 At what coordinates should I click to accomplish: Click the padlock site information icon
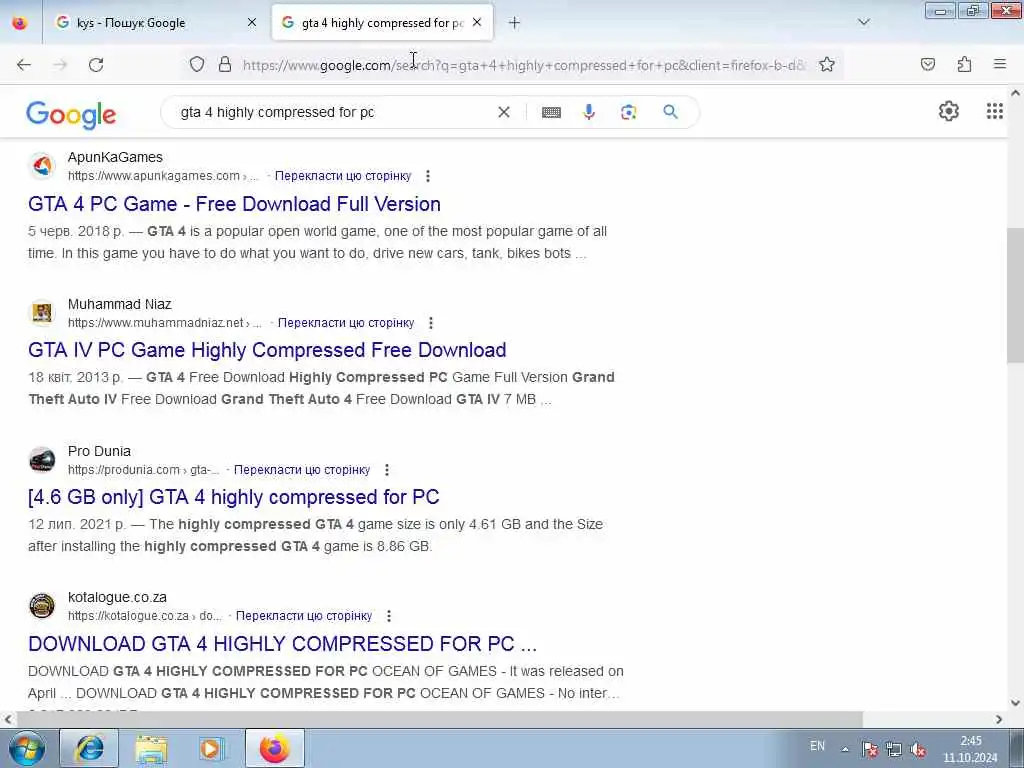(x=225, y=65)
